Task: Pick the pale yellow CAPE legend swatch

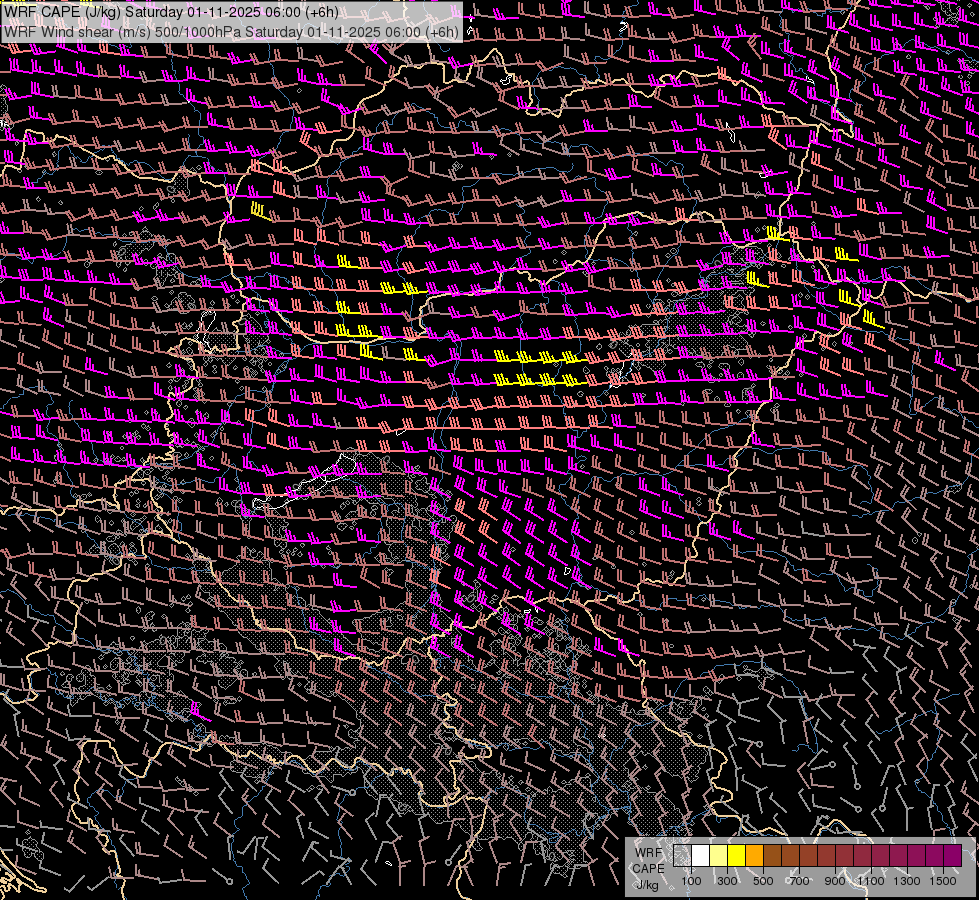Action: pos(718,855)
